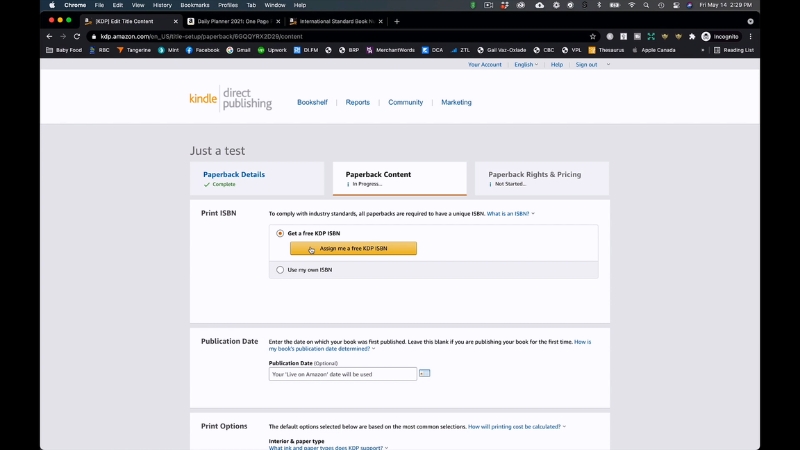Click Assign me a free KDP ISBN
This screenshot has width=800, height=450.
[354, 248]
